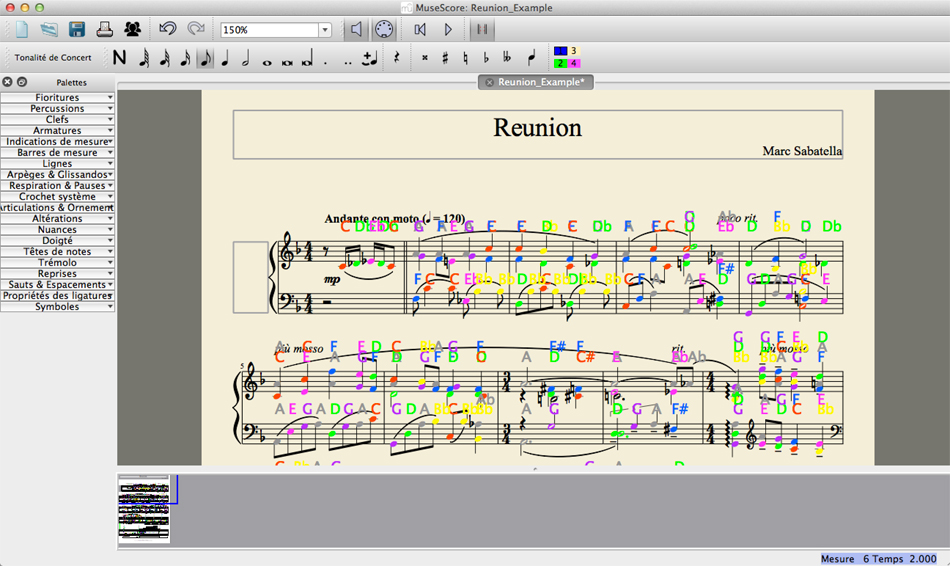Viewport: 950px width, 566px height.
Task: Open a score using the folder icon
Action: [49, 29]
